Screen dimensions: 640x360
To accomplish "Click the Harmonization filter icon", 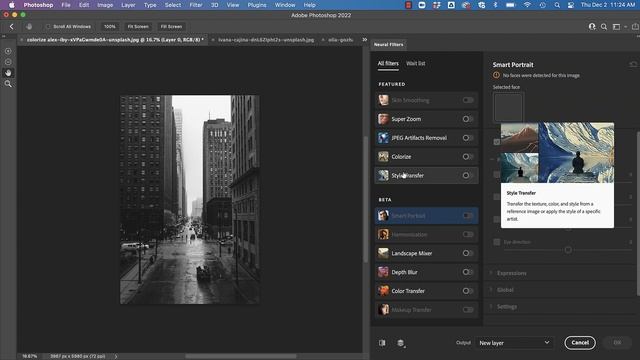I will tap(383, 234).
